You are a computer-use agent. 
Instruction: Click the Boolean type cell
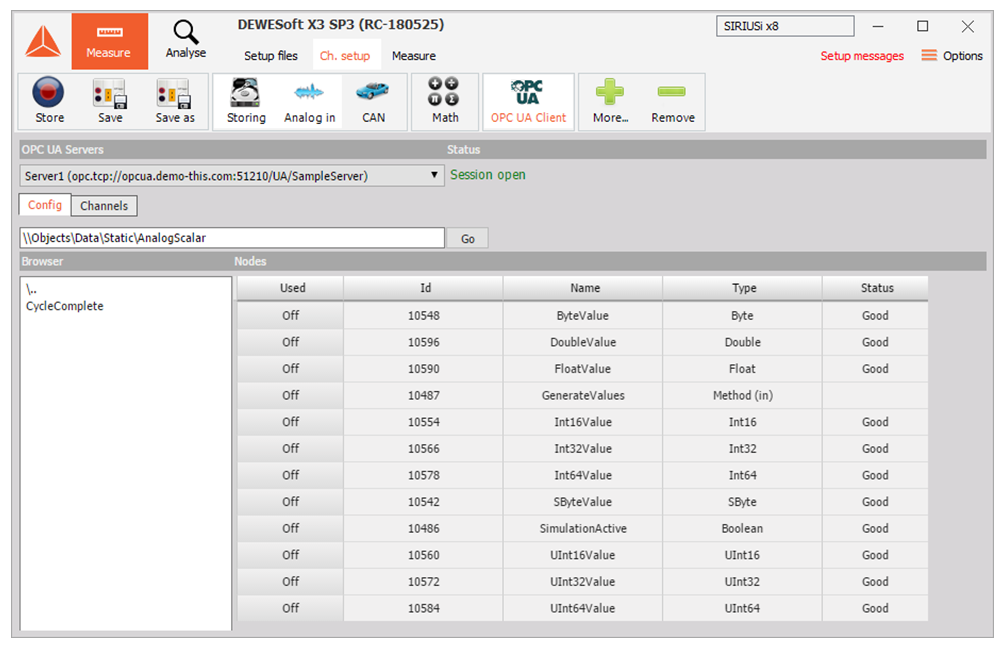(742, 529)
